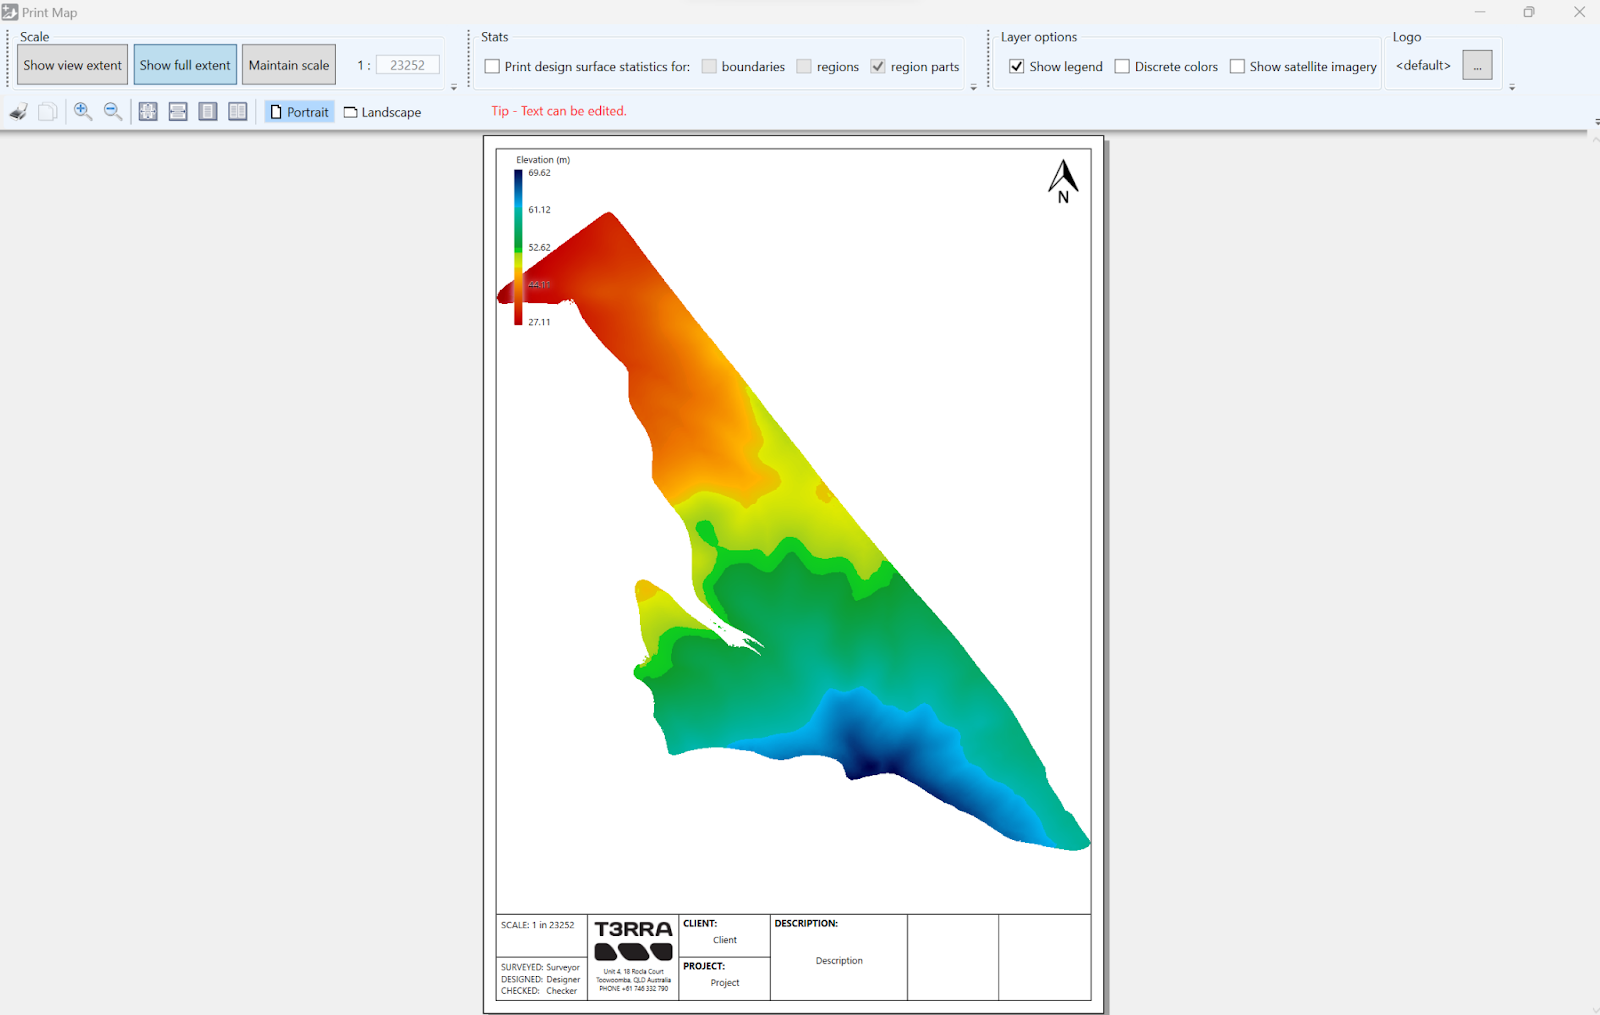Image resolution: width=1600 pixels, height=1015 pixels.
Task: Click Show view extent button
Action: (72, 65)
